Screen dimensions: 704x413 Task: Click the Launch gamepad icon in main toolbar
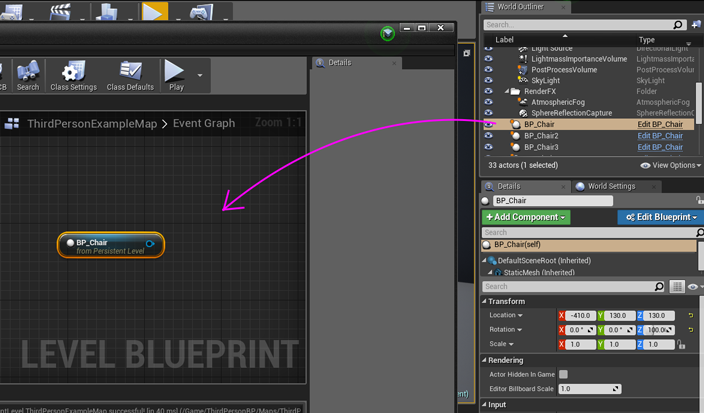(202, 11)
